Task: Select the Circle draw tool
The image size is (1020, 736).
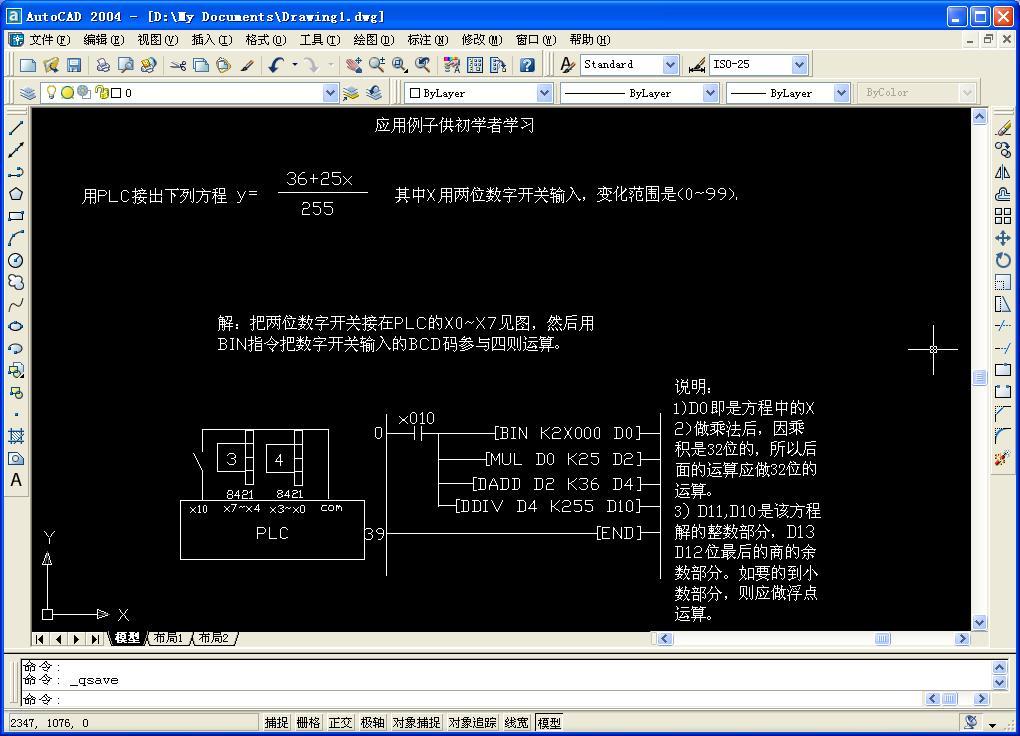Action: coord(16,260)
